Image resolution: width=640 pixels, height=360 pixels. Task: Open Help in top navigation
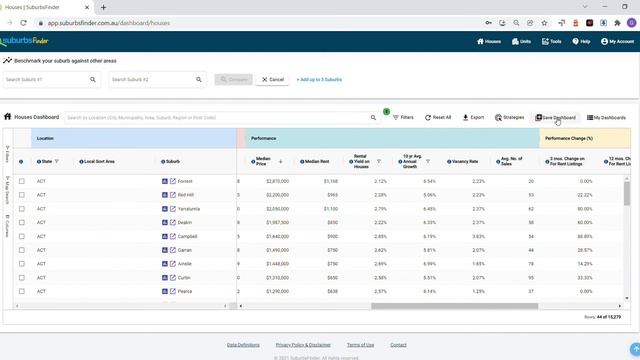tap(581, 41)
